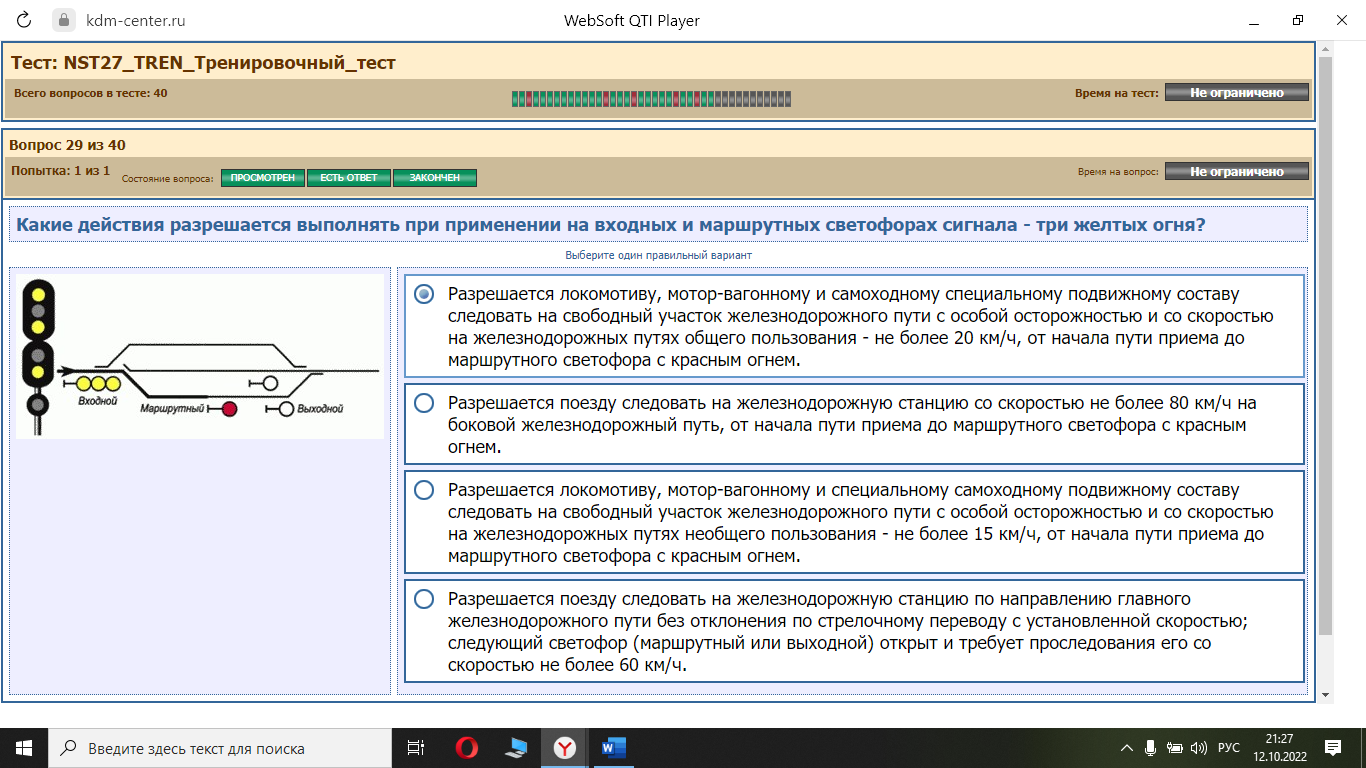This screenshot has width=1366, height=768.
Task: Click the Попытка: 1 из 1 label
Action: pyautogui.click(x=60, y=171)
